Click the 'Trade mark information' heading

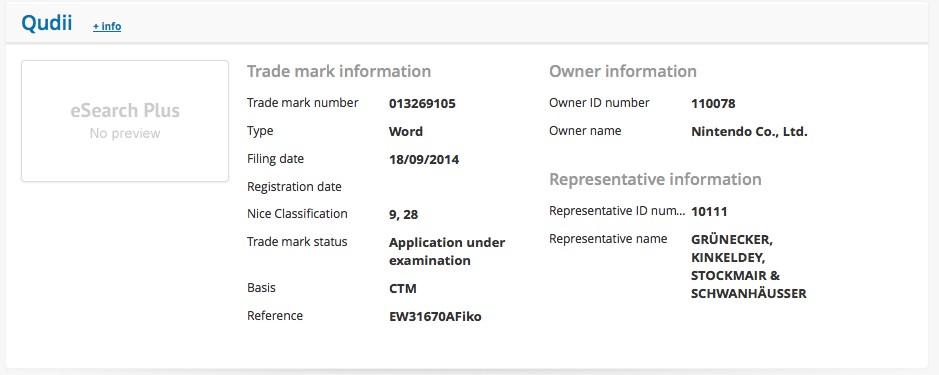339,71
